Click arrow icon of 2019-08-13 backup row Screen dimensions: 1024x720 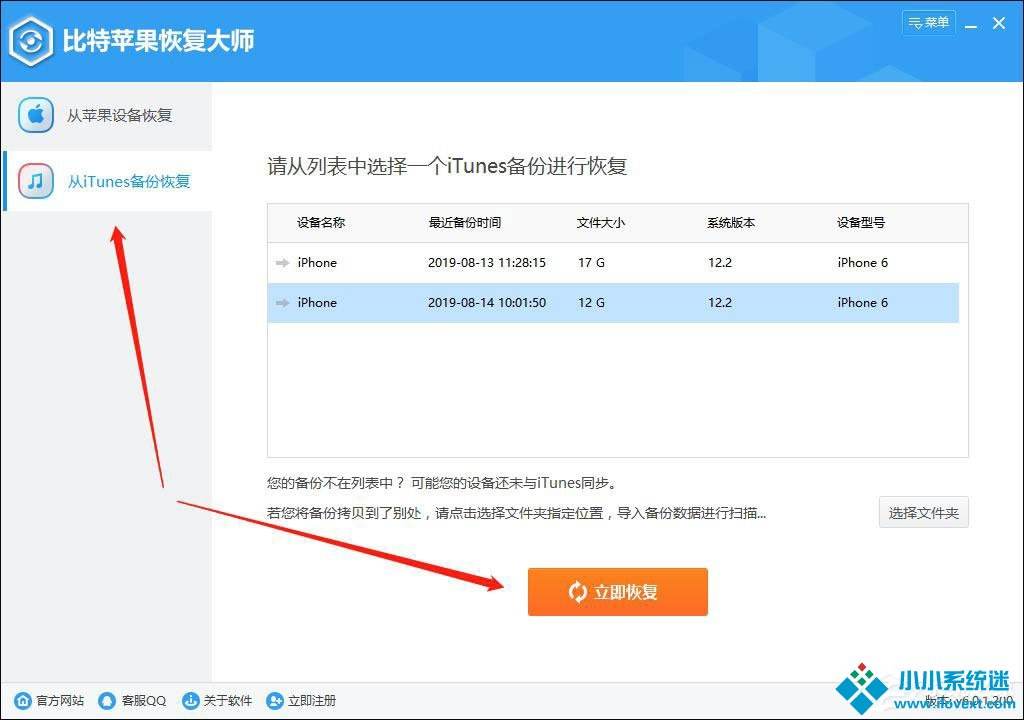tap(282, 263)
